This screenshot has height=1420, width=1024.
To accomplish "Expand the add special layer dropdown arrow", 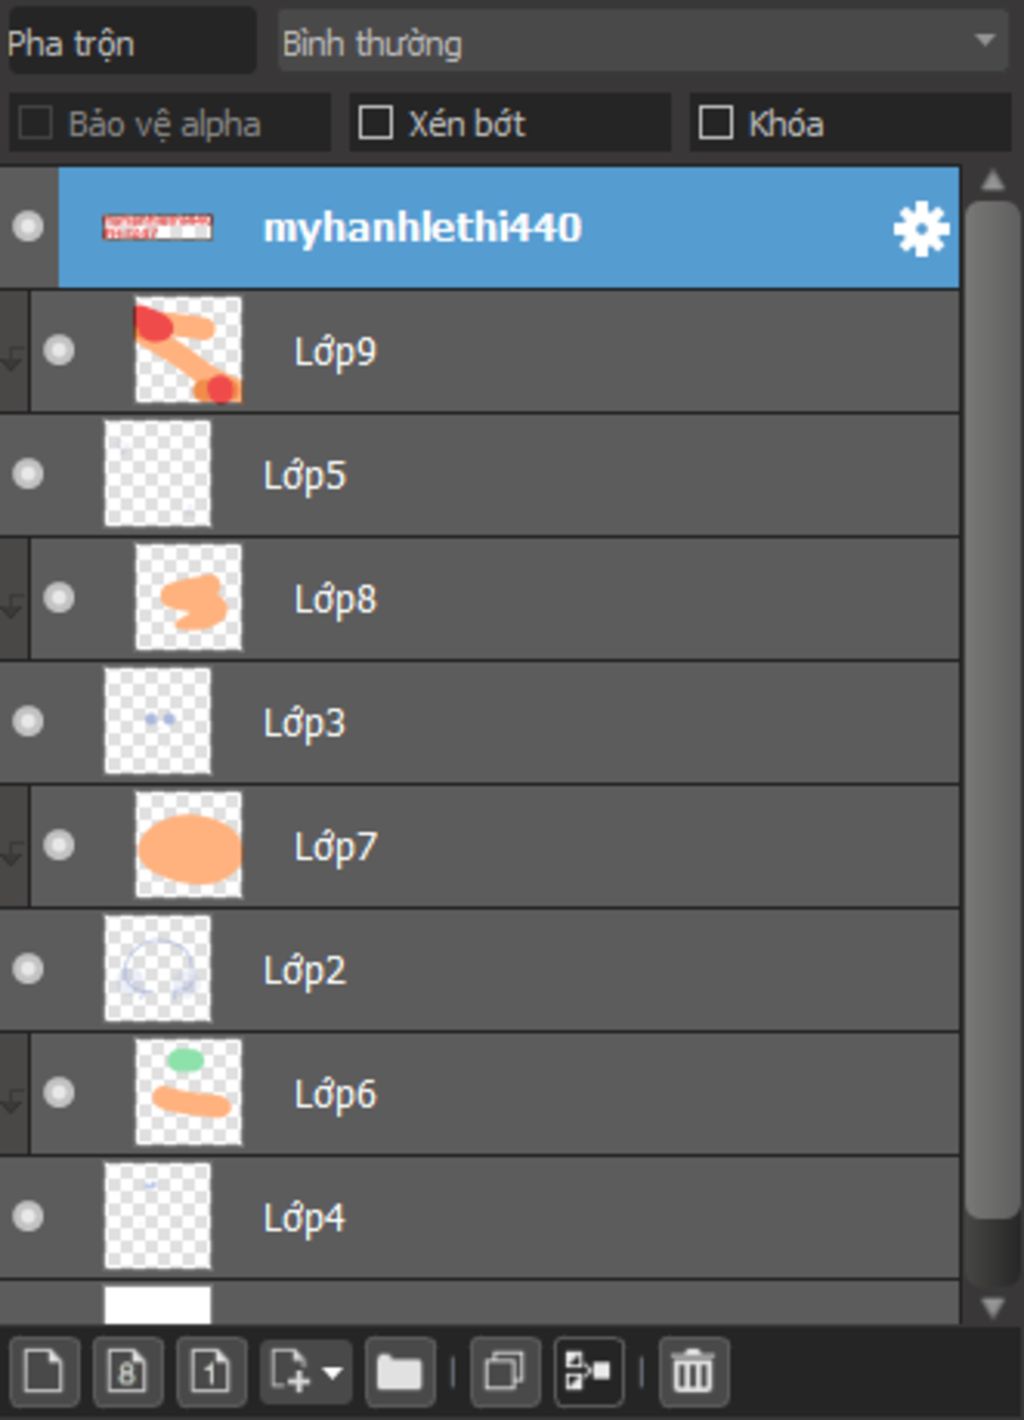I will [332, 1372].
